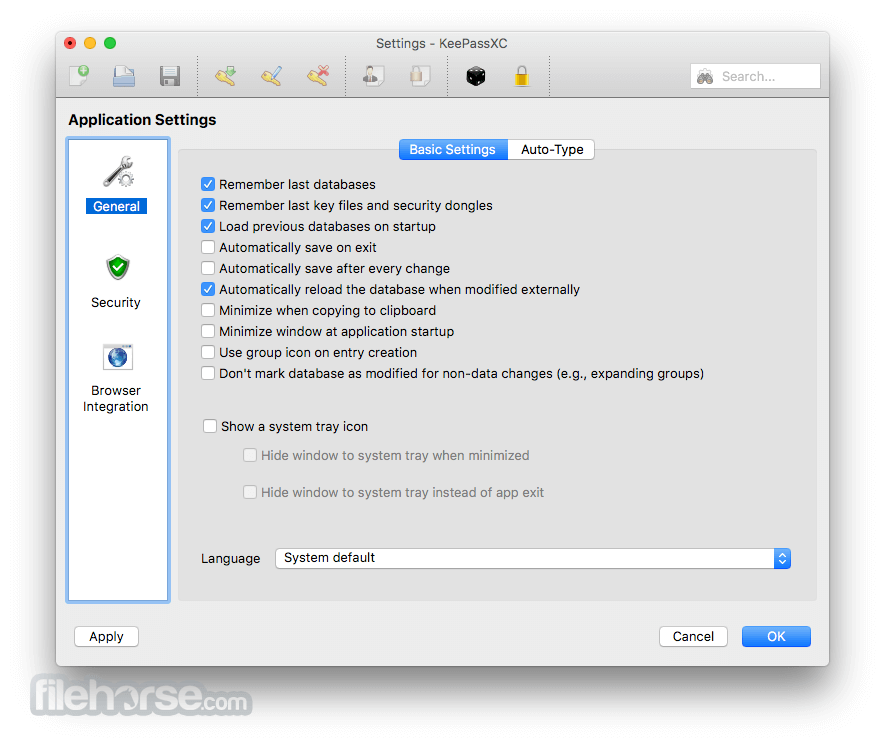Open the password generator dice icon
Viewport: 885px width, 746px height.
(x=476, y=76)
